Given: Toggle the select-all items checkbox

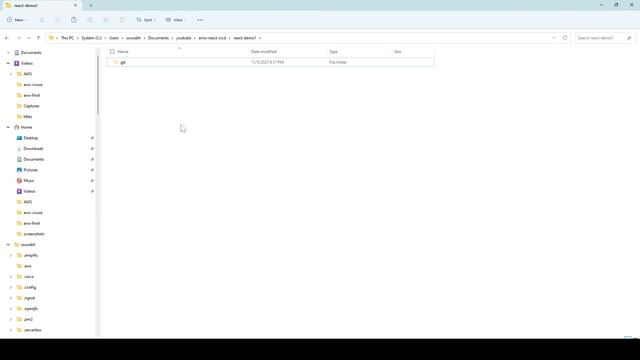Looking at the screenshot, I should point(112,51).
